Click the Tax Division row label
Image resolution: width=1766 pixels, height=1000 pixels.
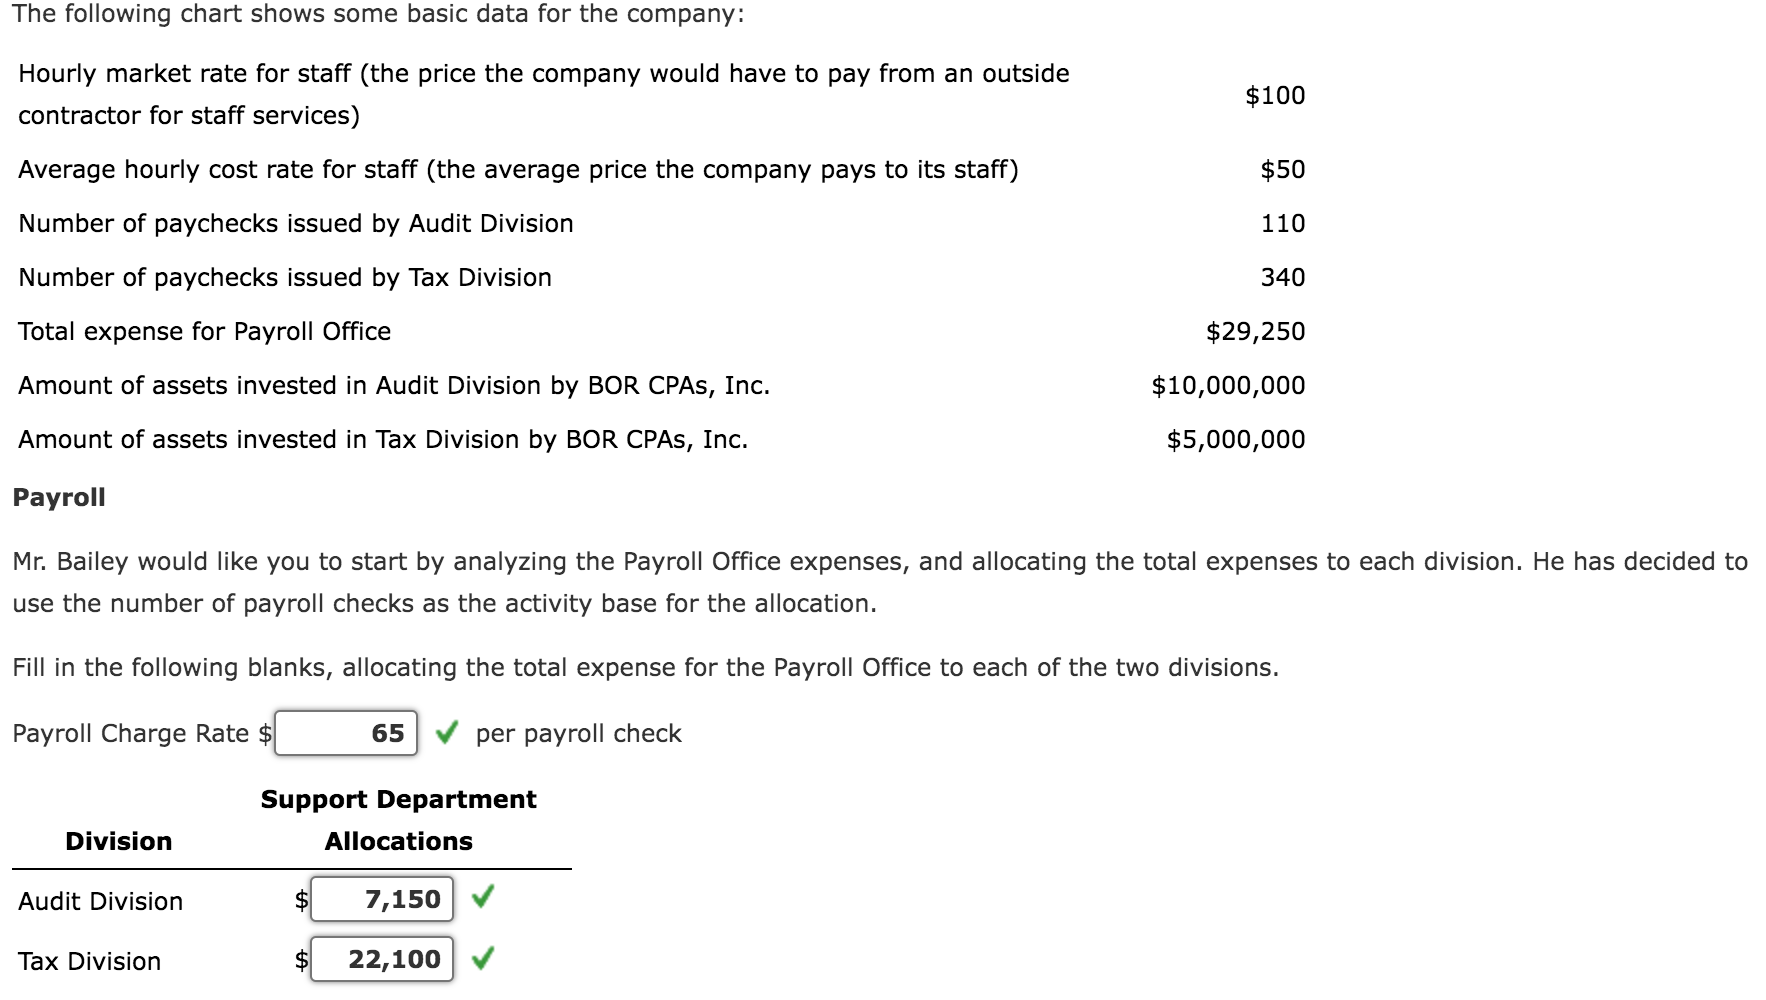click(x=90, y=961)
